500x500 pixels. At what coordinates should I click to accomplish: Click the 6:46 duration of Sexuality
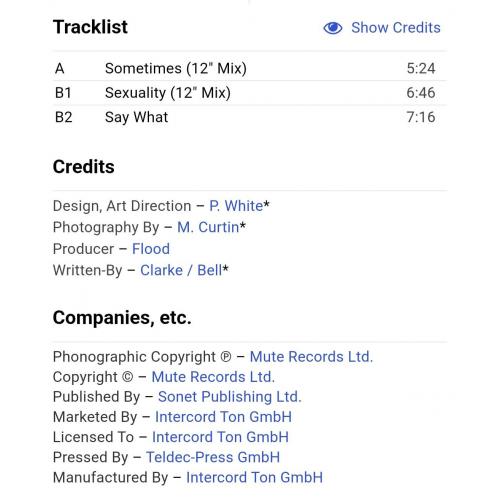(x=421, y=93)
